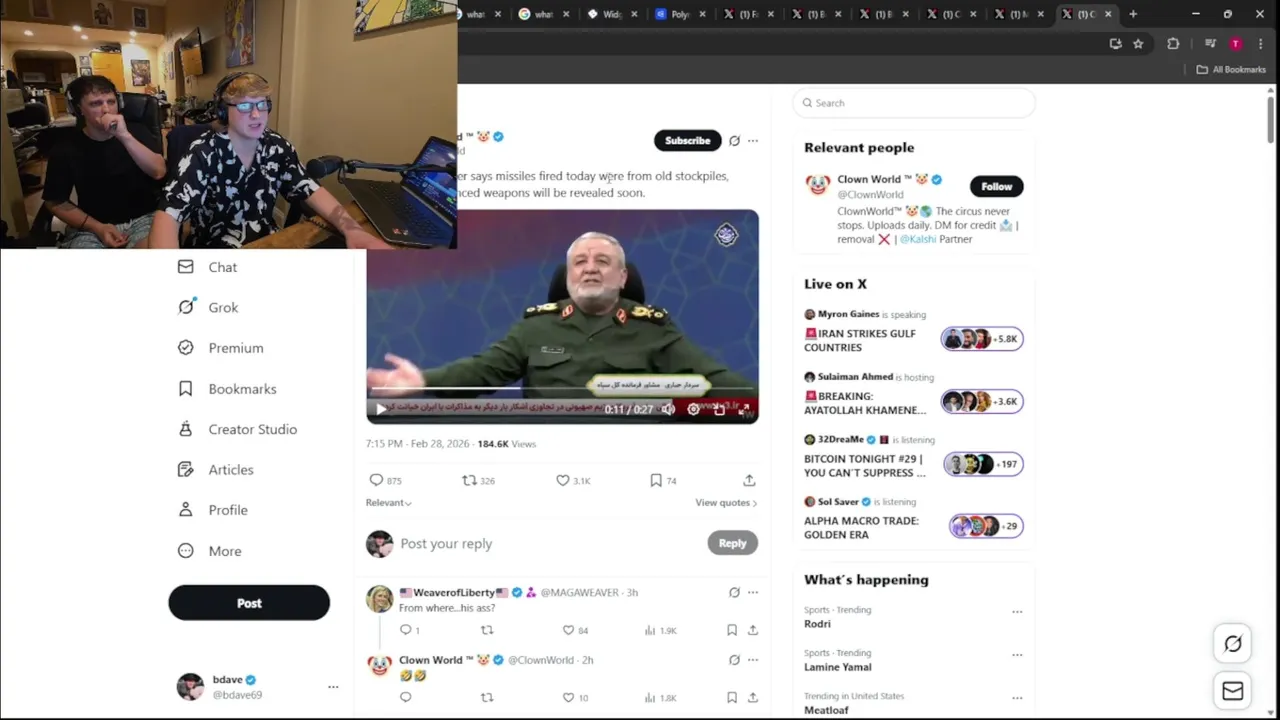1280x720 pixels.
Task: Like Clown World's emoji reply
Action: [x=575, y=698]
